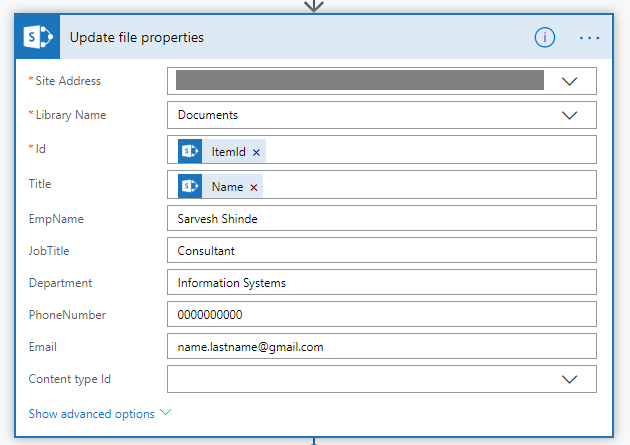This screenshot has width=630, height=445.
Task: Click the empty area of the Id field
Action: (430, 151)
